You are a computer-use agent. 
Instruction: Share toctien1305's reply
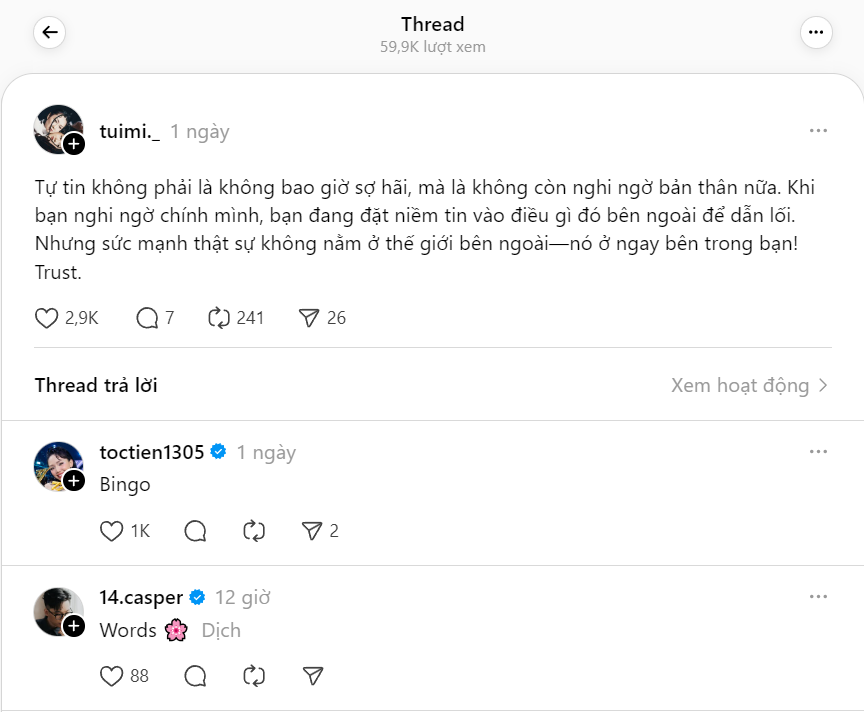pyautogui.click(x=312, y=531)
